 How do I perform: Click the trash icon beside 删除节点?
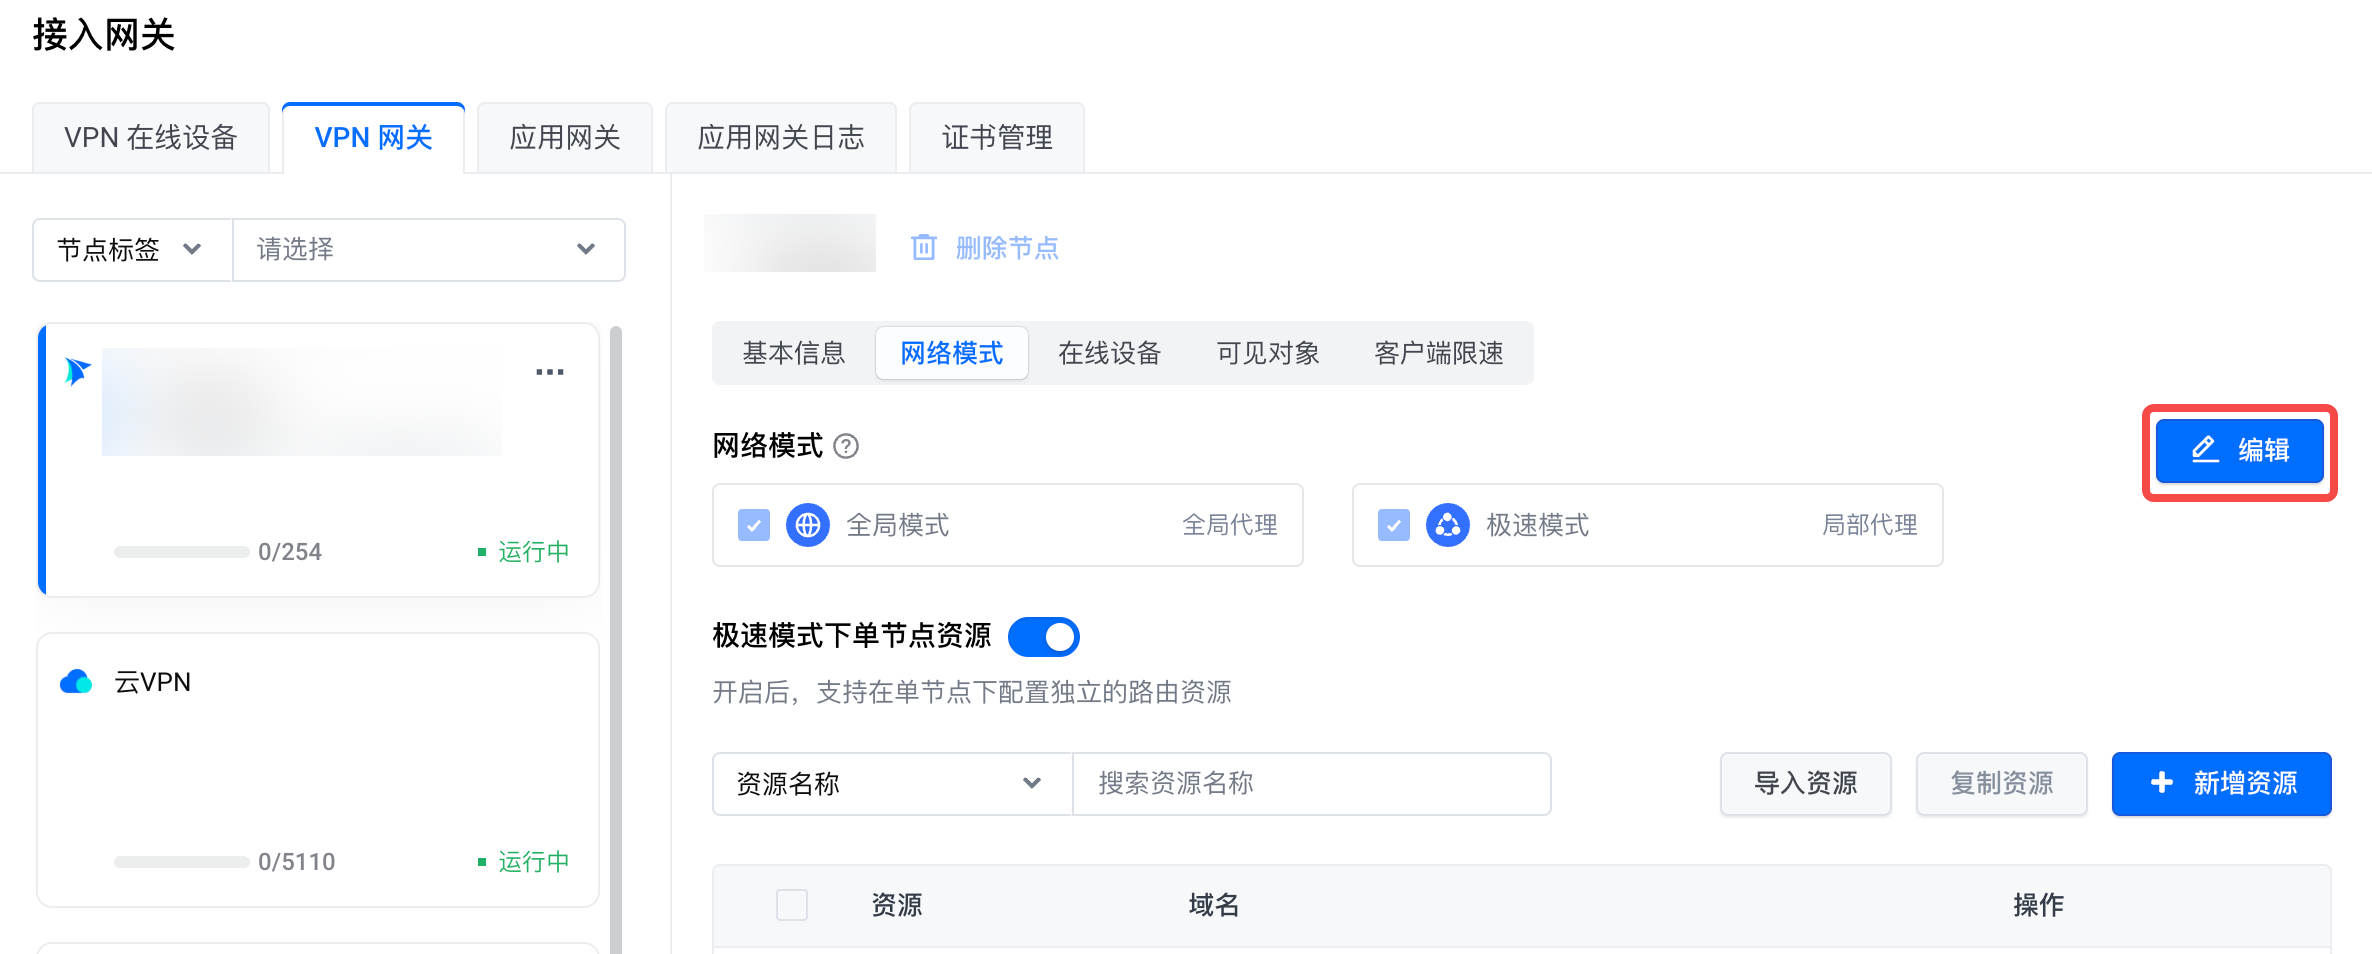(x=923, y=247)
